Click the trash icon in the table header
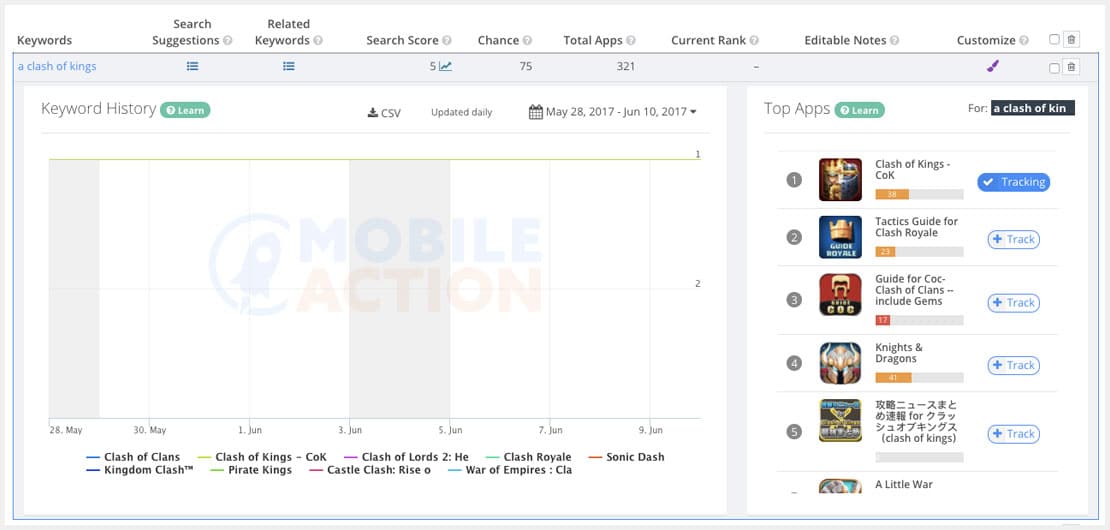This screenshot has height=530, width=1110. (x=1072, y=40)
